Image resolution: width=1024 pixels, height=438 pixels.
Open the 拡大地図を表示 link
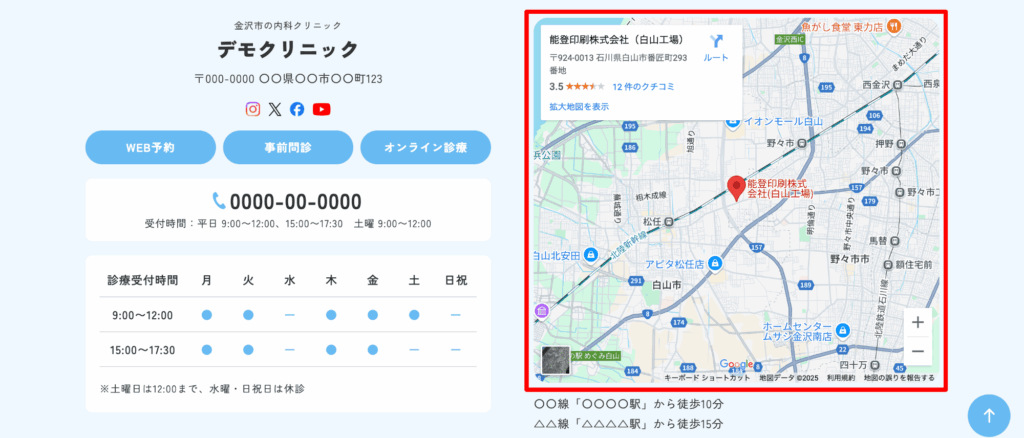(x=579, y=106)
